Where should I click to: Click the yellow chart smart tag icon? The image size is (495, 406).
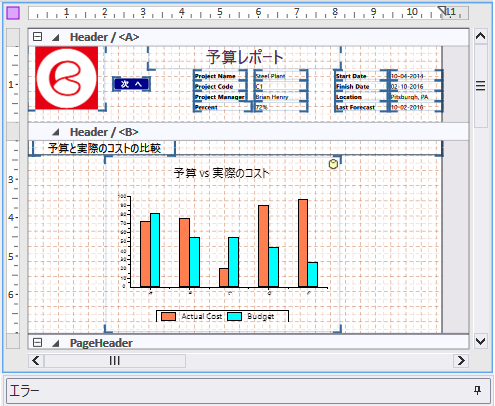(x=333, y=164)
